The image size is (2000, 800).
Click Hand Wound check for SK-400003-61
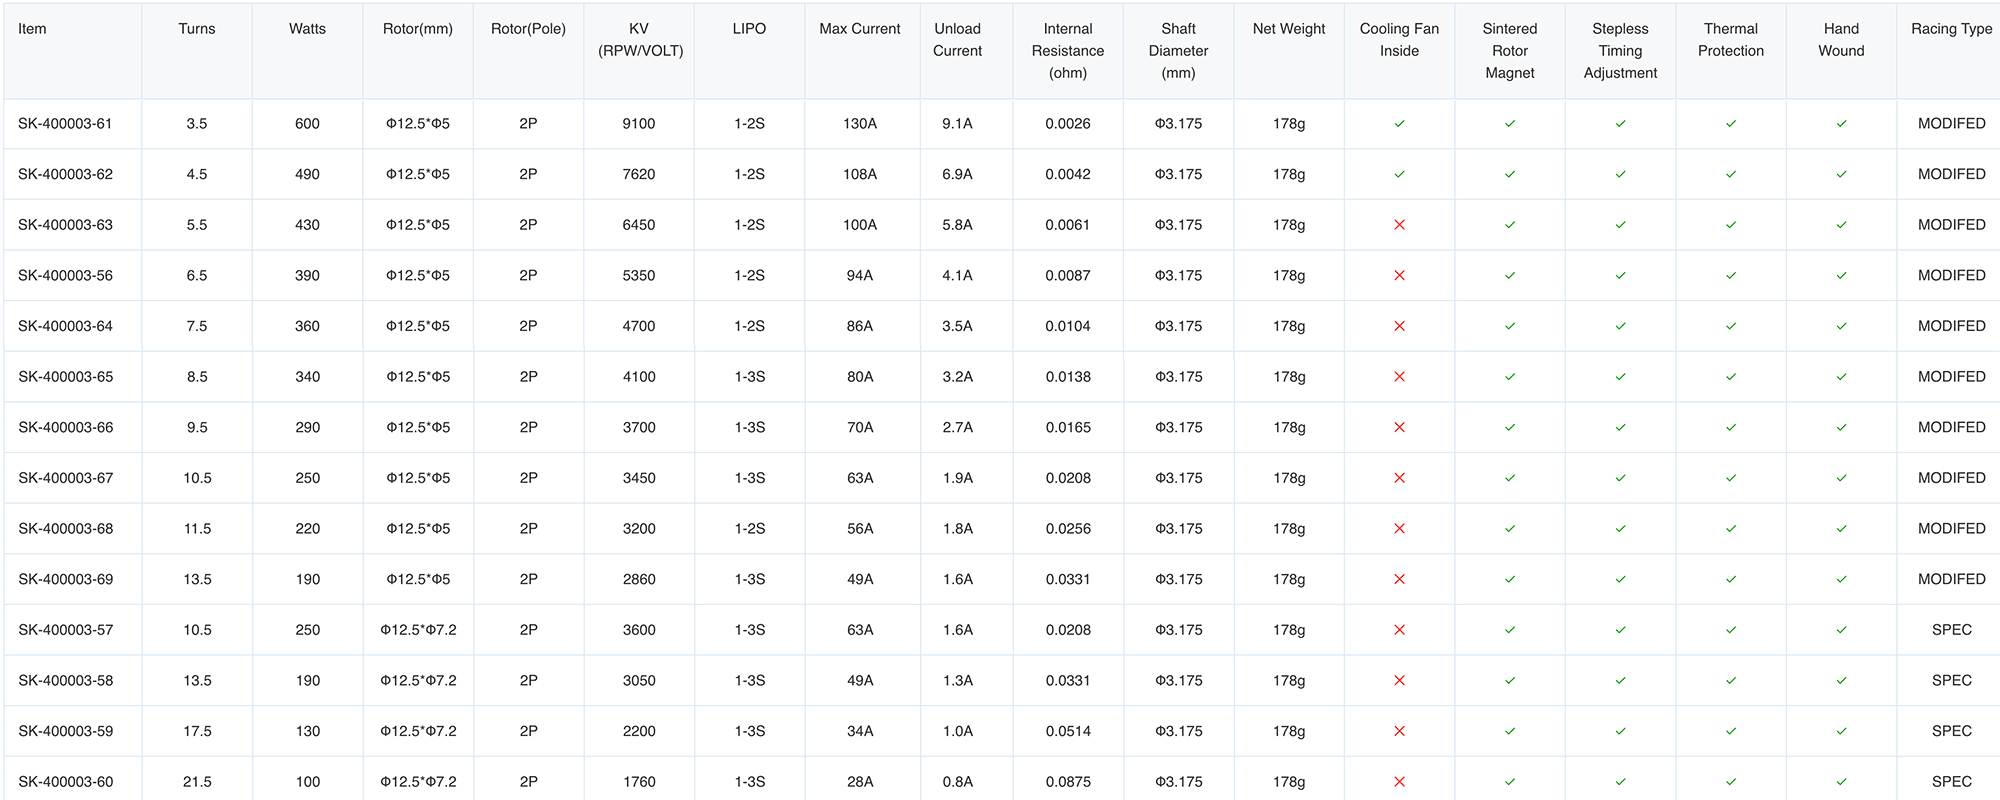point(1841,124)
